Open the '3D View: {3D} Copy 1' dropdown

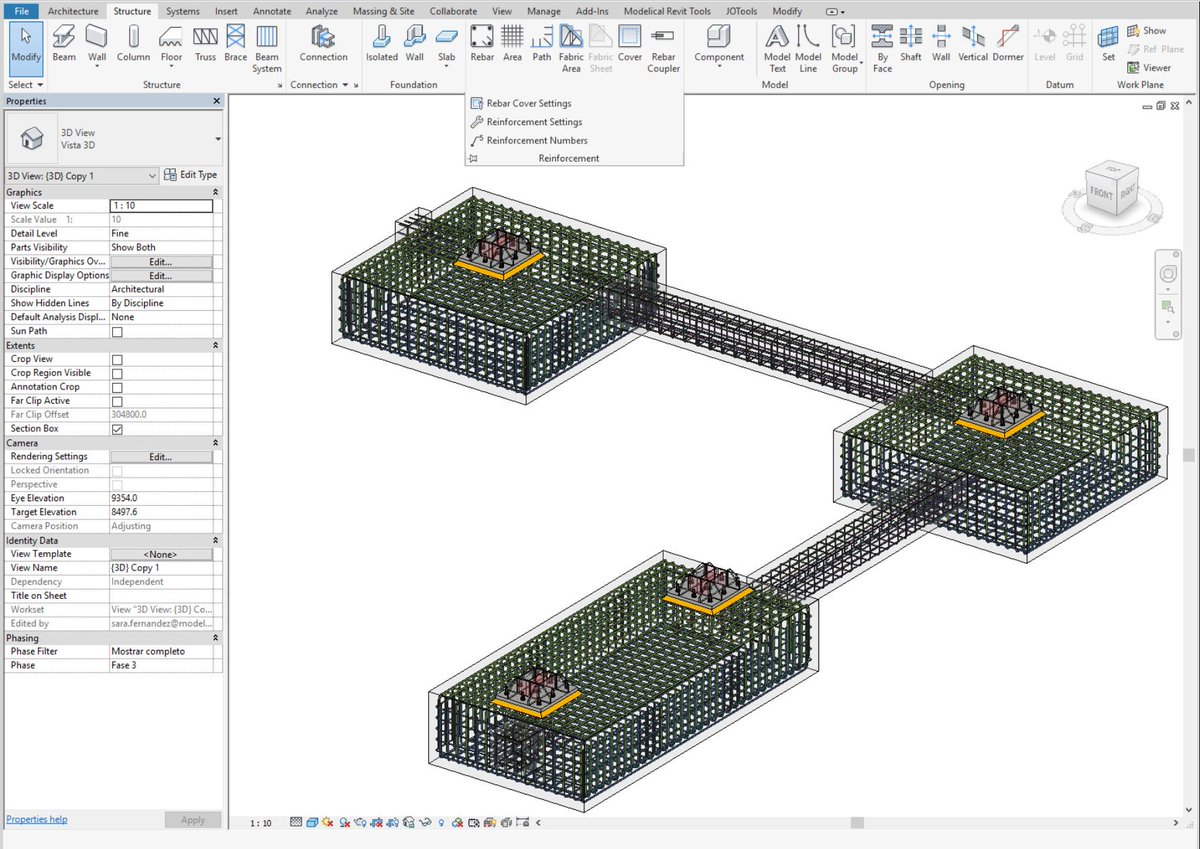tap(82, 175)
